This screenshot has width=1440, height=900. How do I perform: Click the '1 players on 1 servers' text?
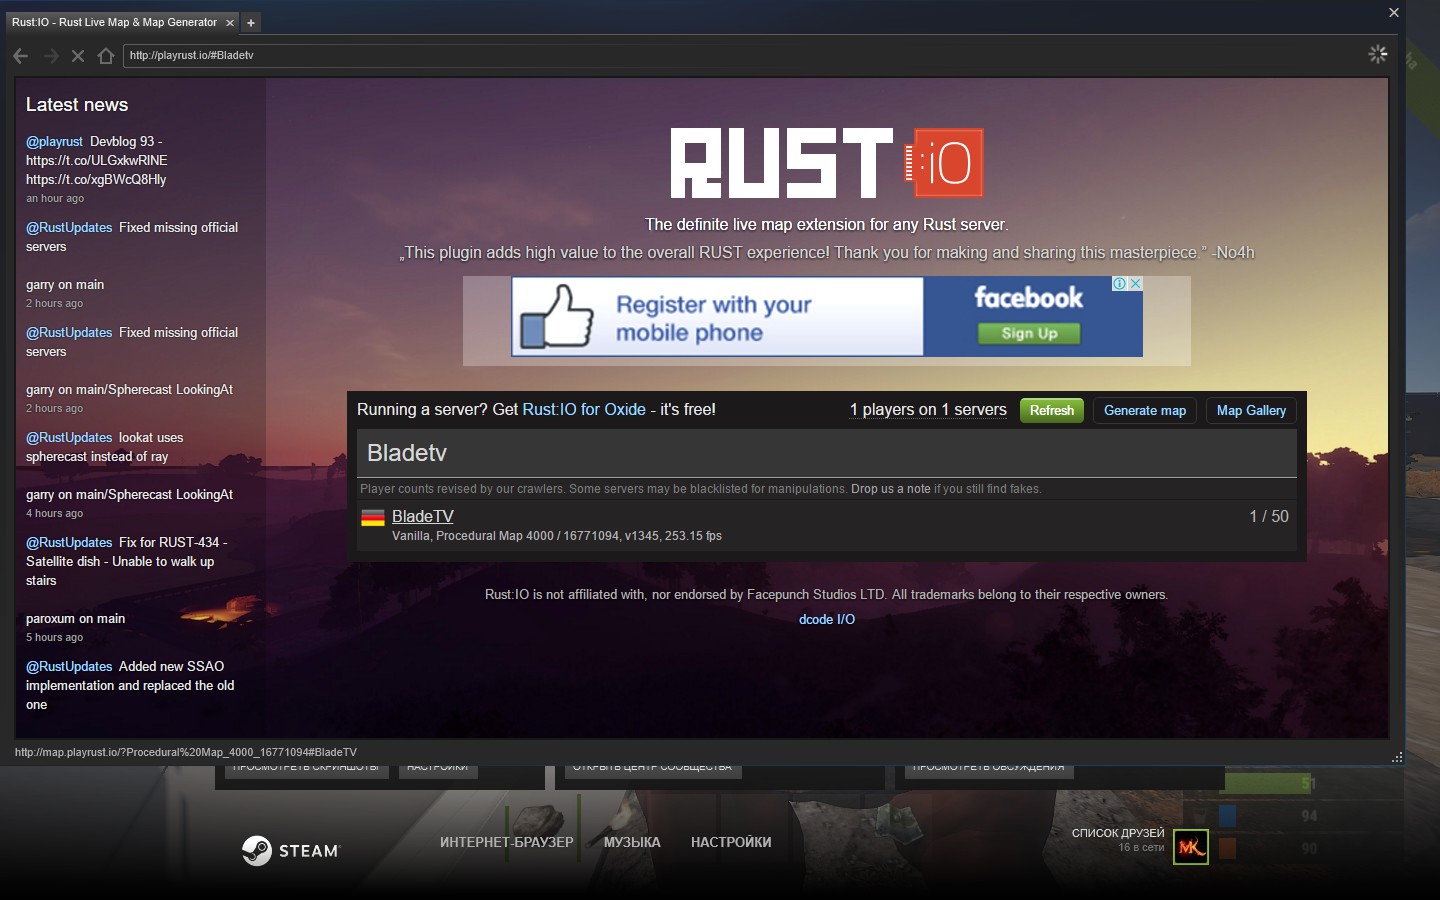coord(928,409)
